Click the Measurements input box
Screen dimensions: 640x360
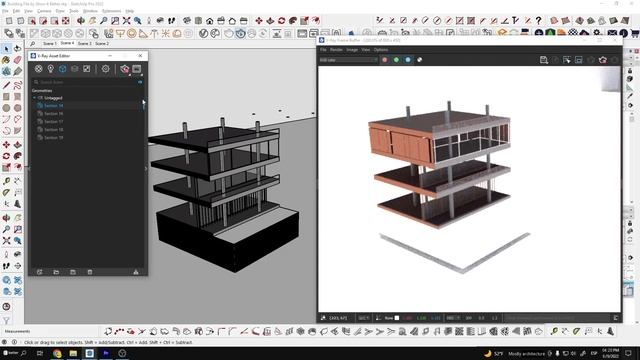[x=65, y=331]
